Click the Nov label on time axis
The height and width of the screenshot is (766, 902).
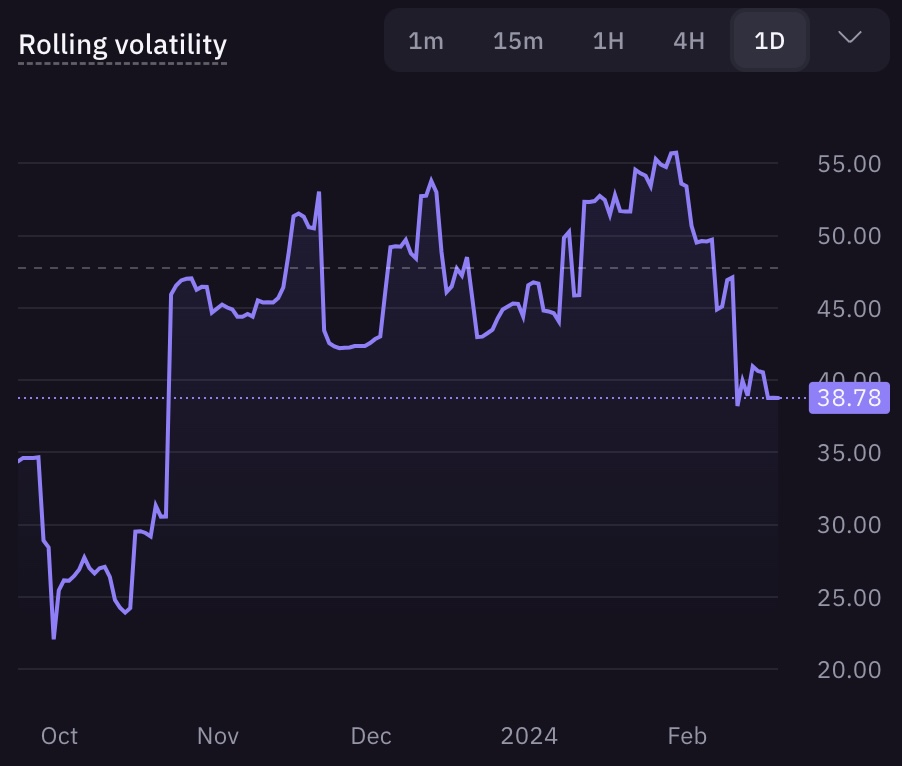click(217, 736)
